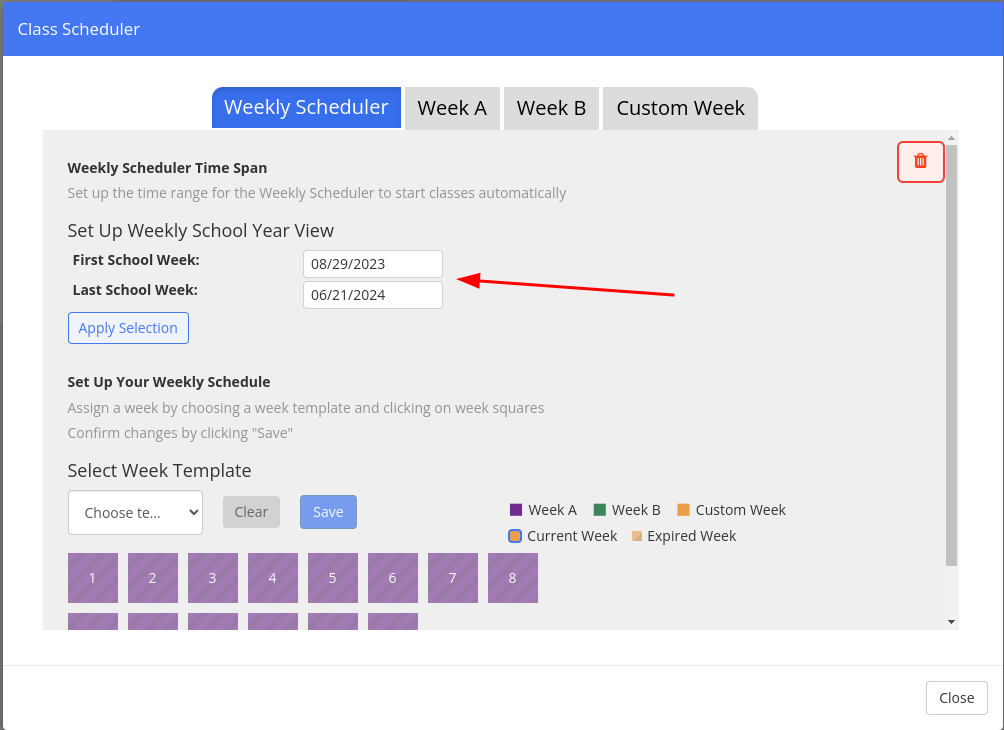Select the Weekly Scheduler tab
Screen dimensions: 1004x730
pyautogui.click(x=306, y=108)
